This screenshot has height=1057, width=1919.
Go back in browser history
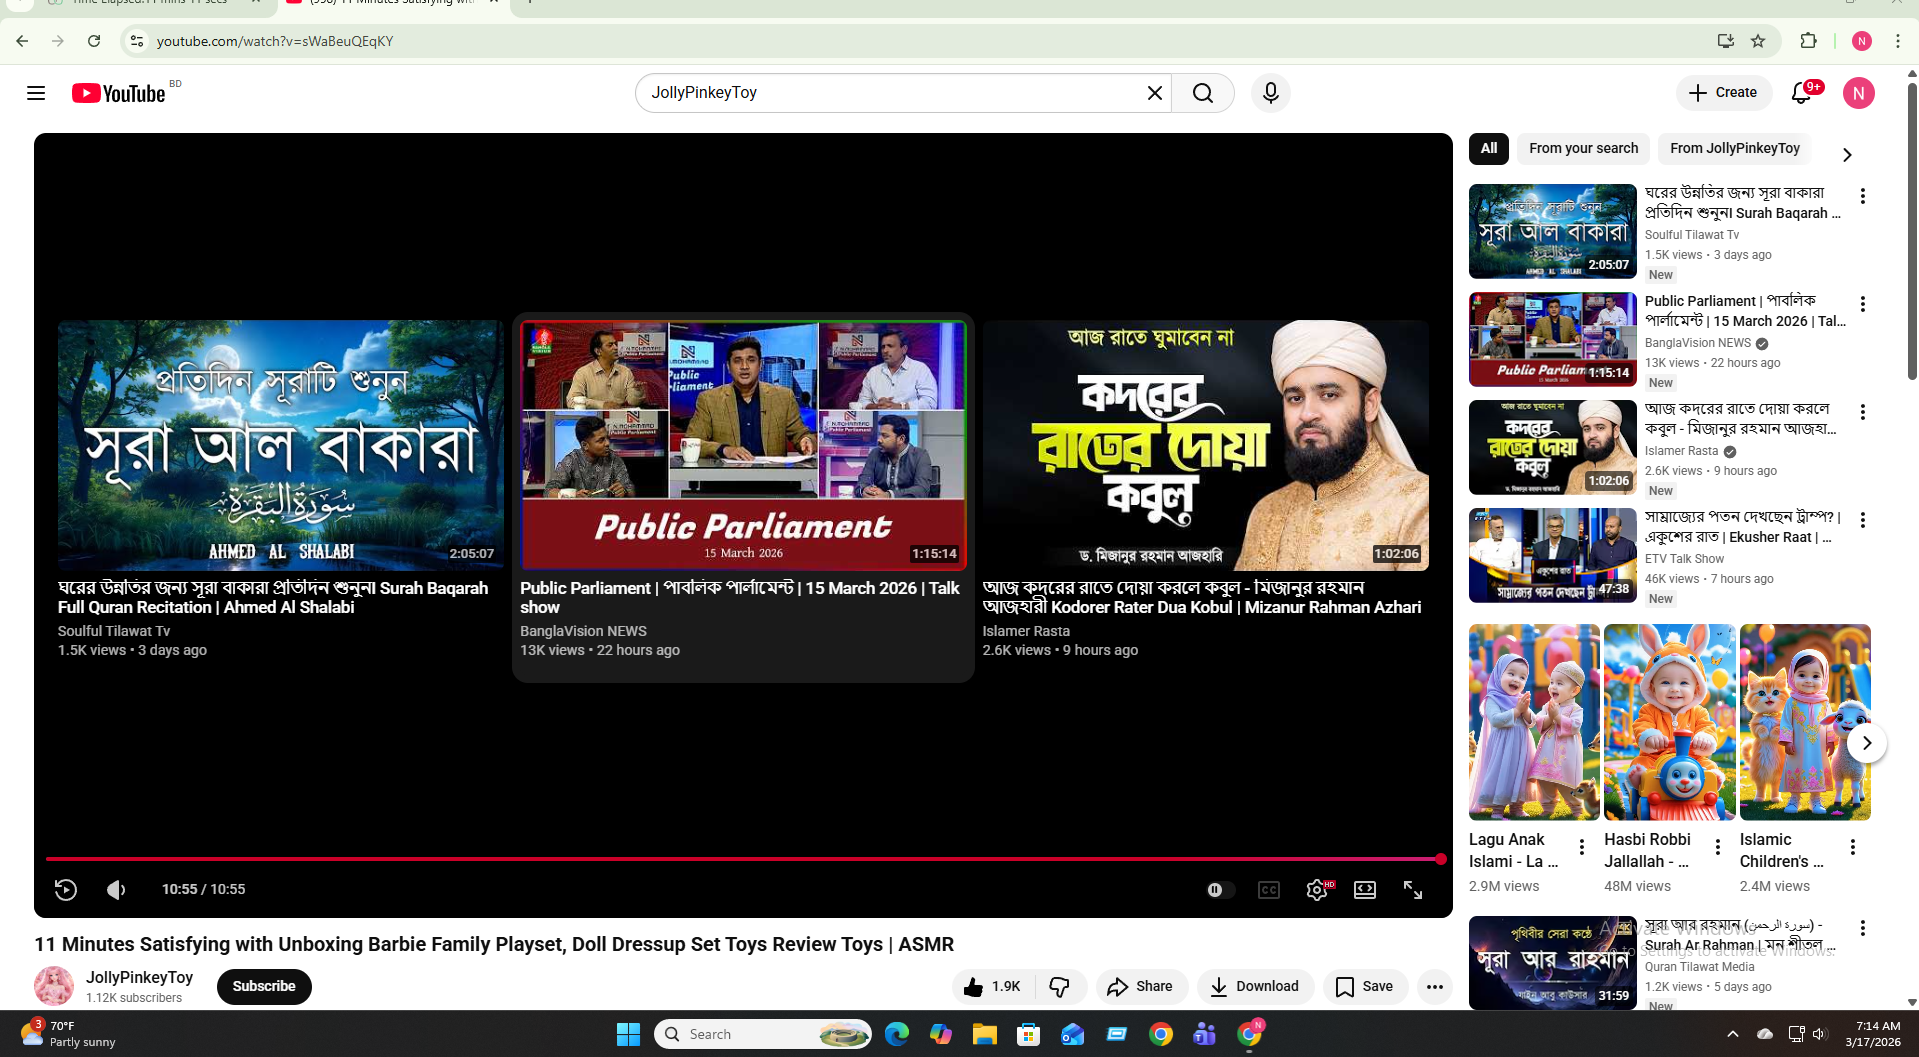(22, 41)
